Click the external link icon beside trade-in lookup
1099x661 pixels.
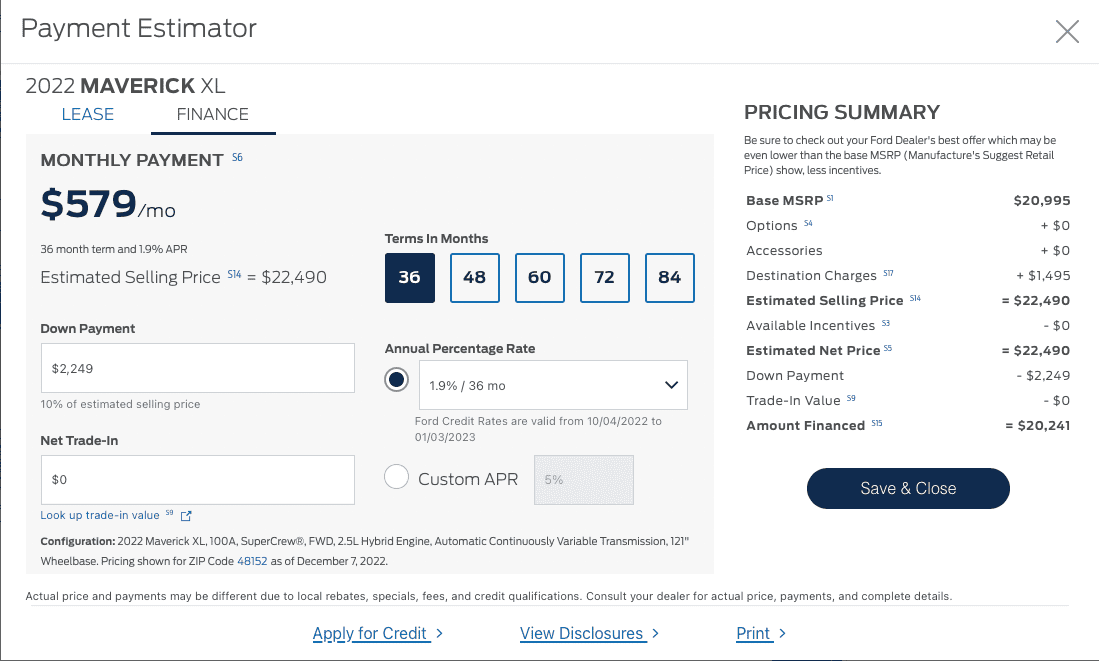click(x=186, y=516)
